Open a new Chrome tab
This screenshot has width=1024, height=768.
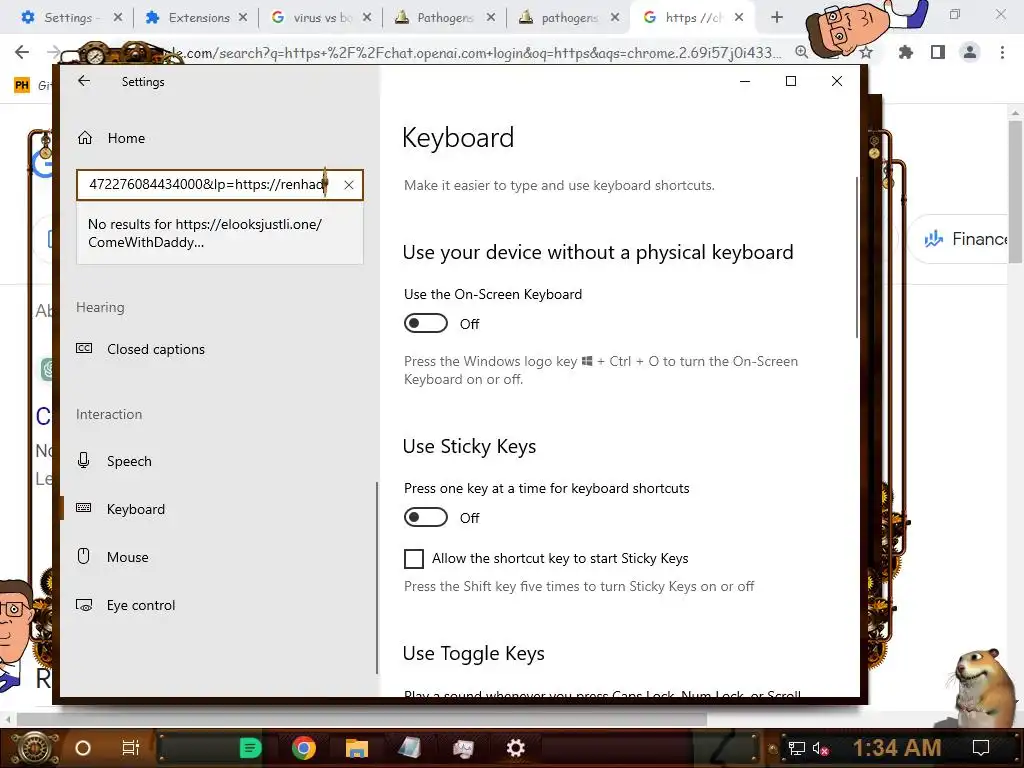tap(776, 18)
